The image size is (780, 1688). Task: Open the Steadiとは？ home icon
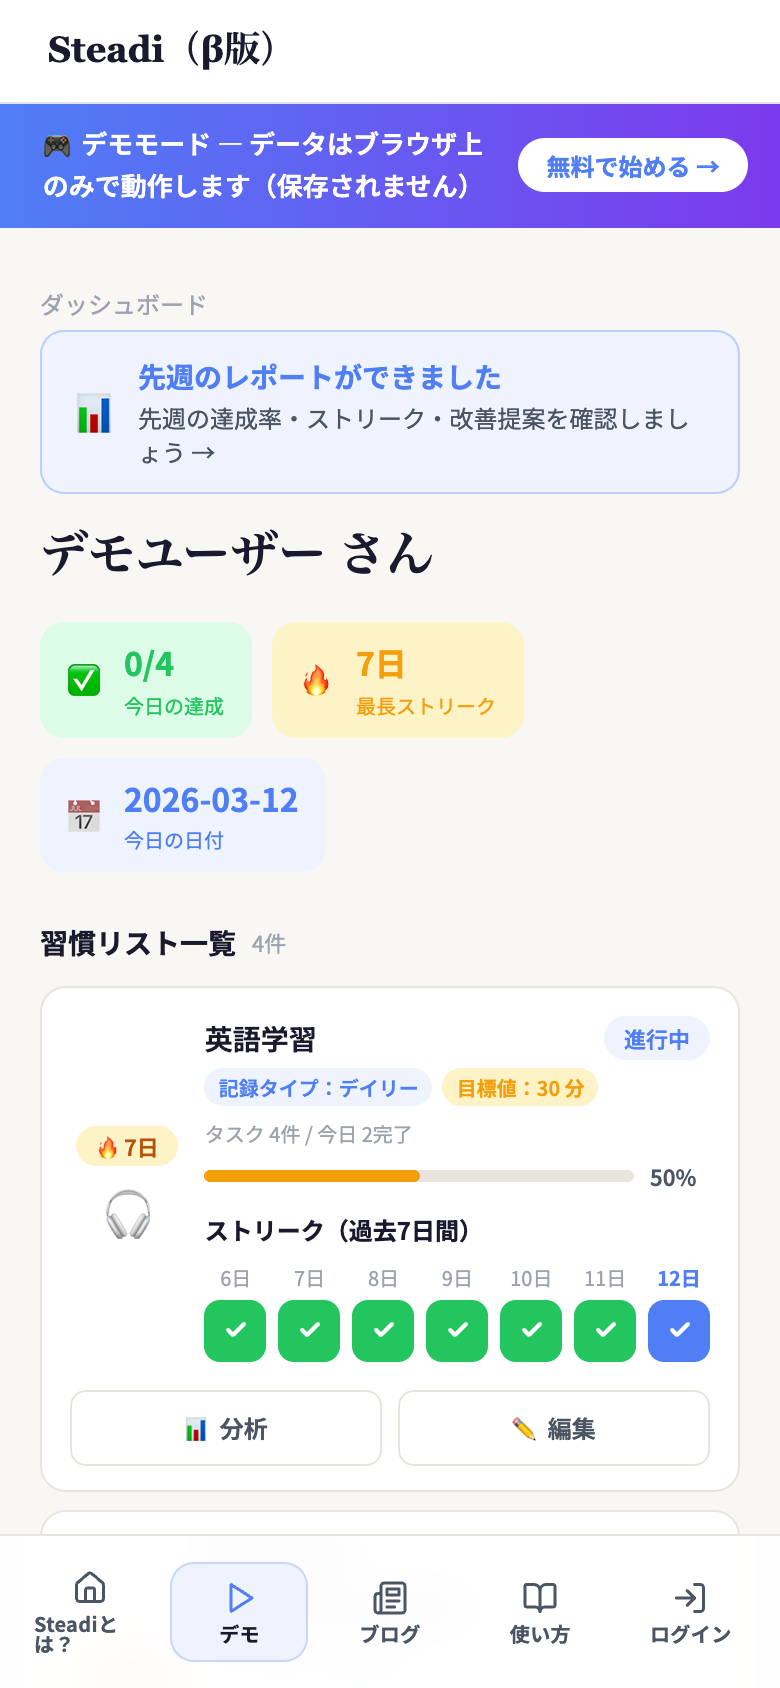click(90, 1587)
